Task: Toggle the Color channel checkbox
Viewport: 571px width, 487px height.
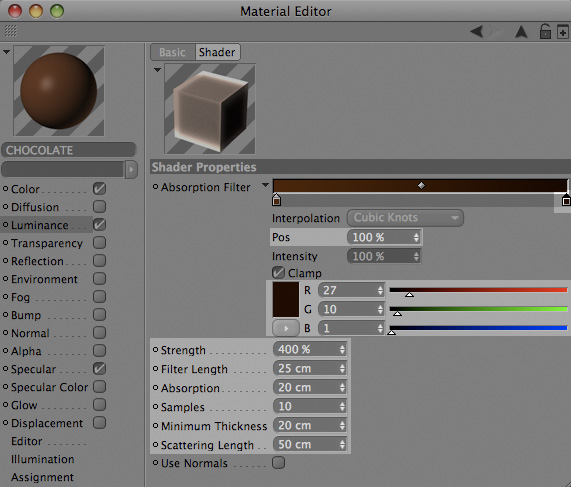Action: [x=99, y=189]
